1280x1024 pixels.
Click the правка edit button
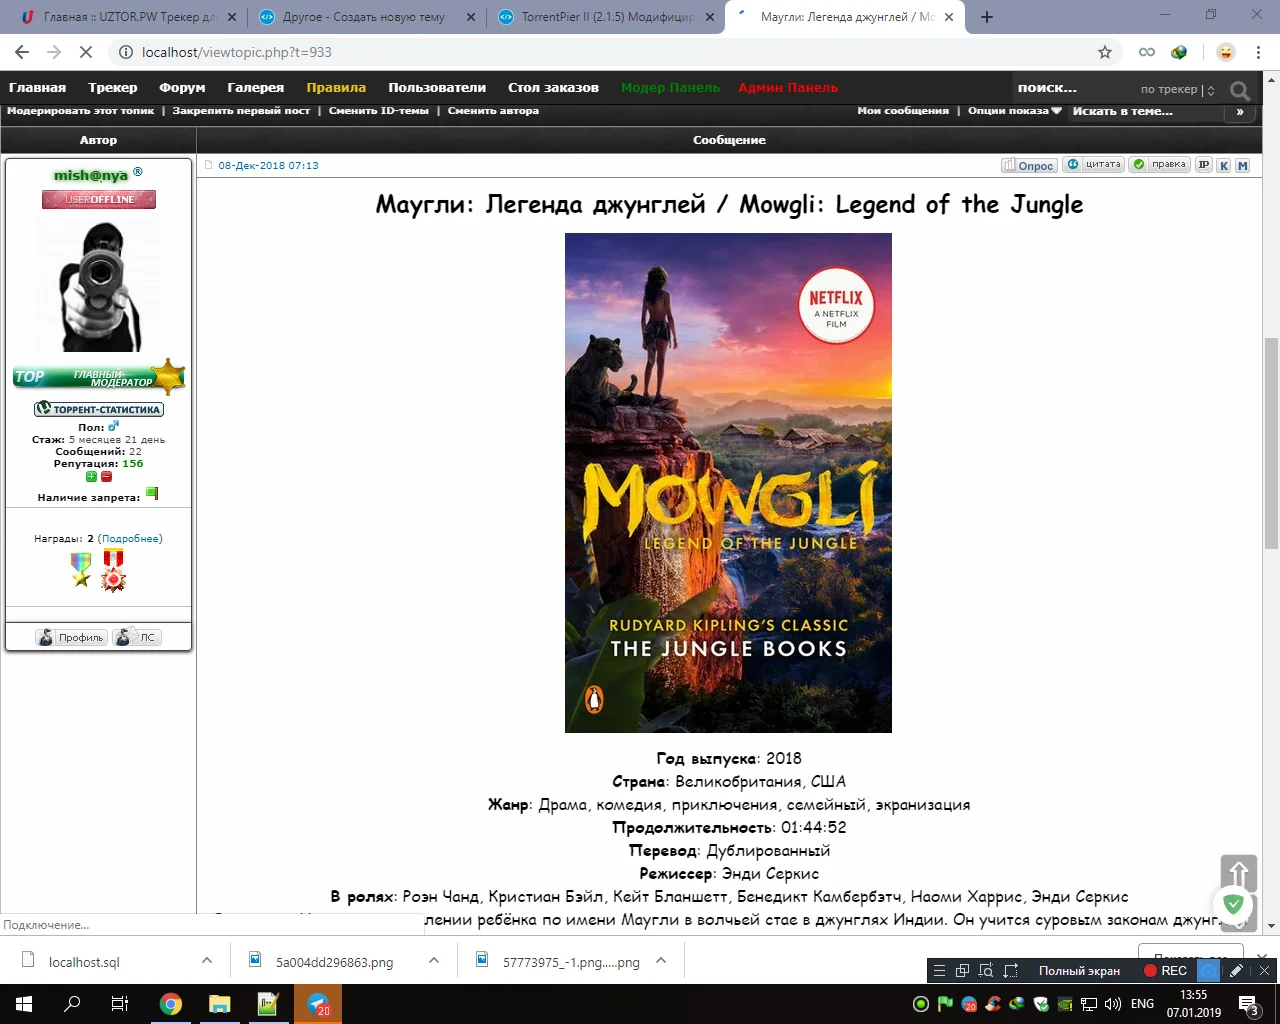(1159, 165)
